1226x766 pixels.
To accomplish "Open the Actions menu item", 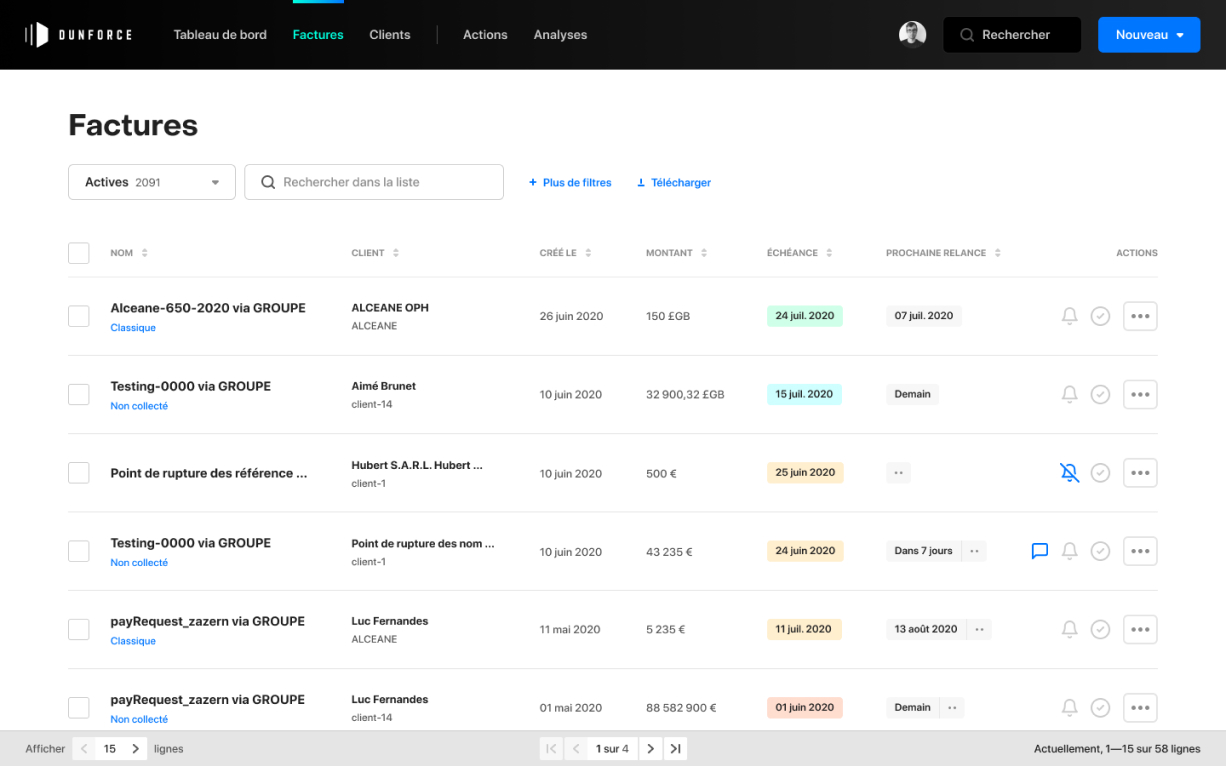I will [x=485, y=35].
